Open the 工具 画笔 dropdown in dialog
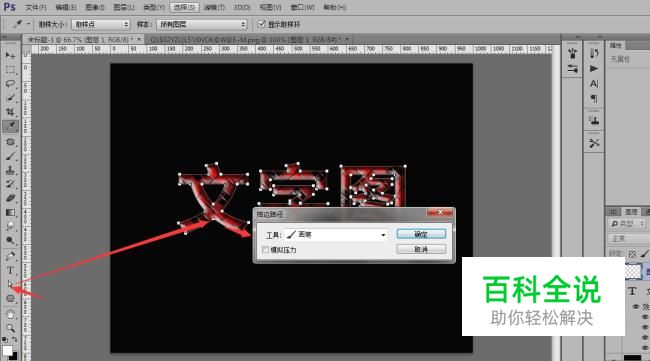Screen dimensions: 650x361 pos(336,235)
